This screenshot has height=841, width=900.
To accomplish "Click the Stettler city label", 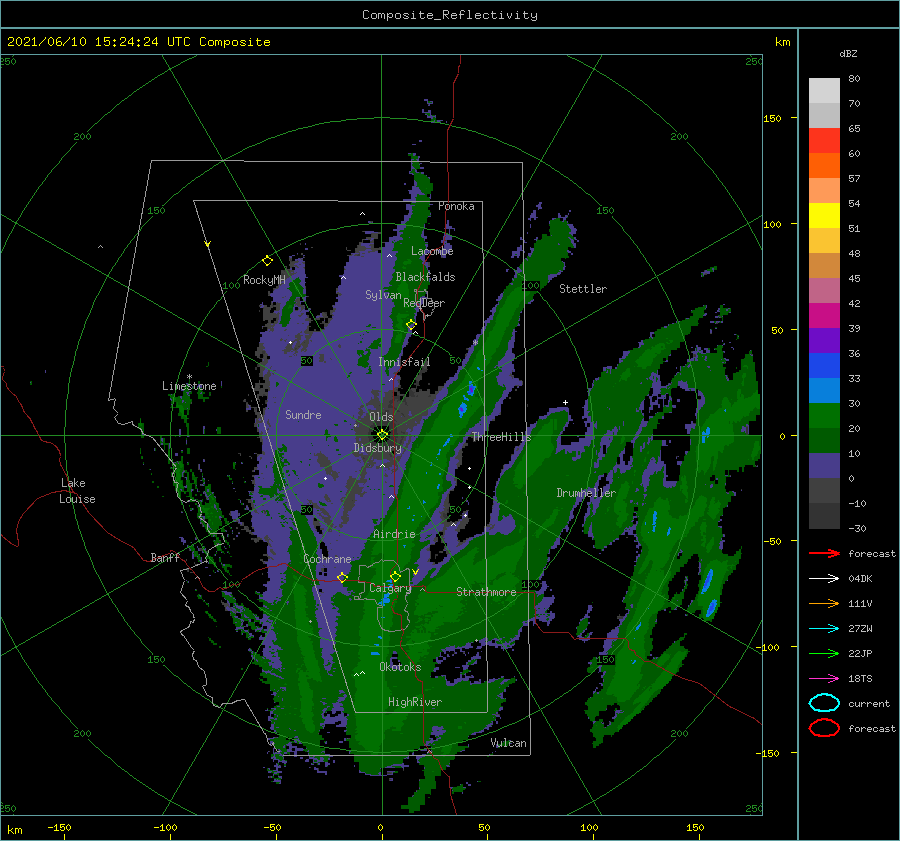I will (583, 289).
